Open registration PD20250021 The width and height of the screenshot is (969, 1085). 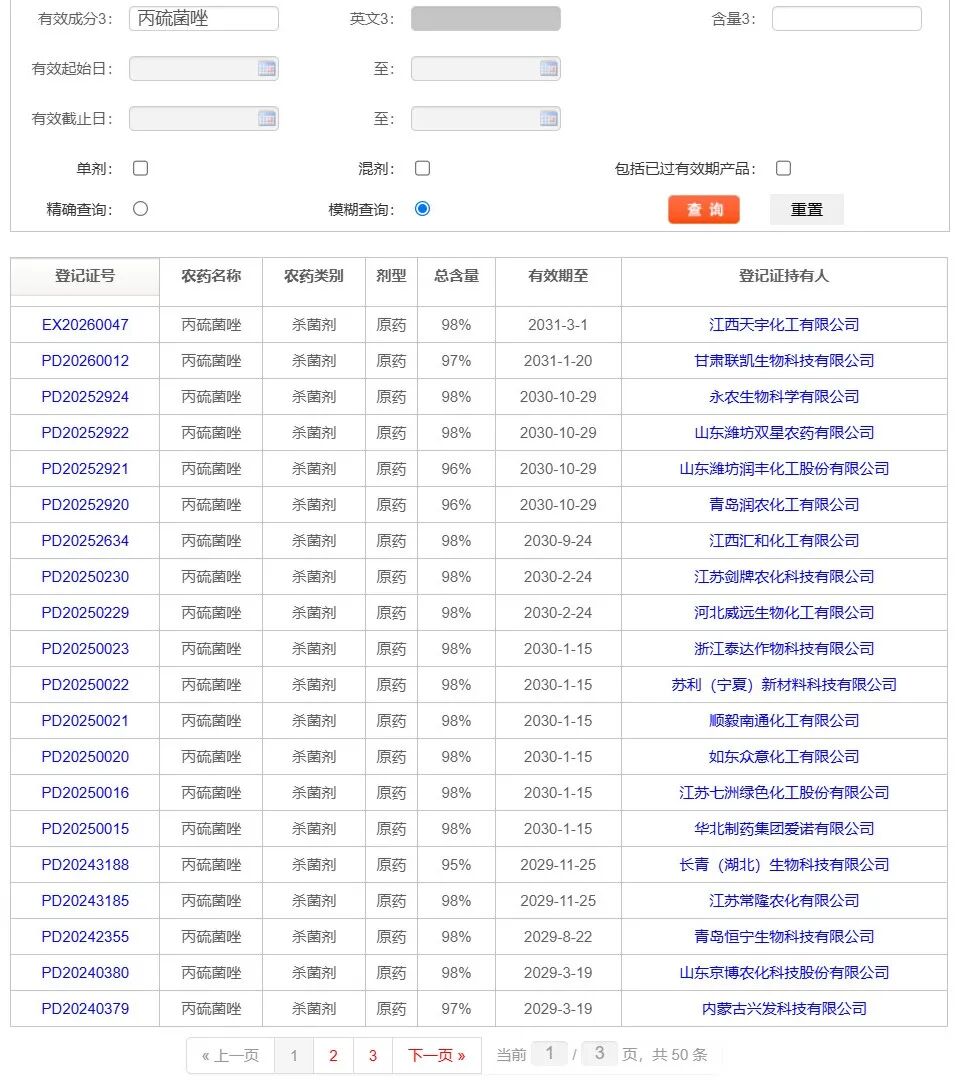click(x=85, y=720)
